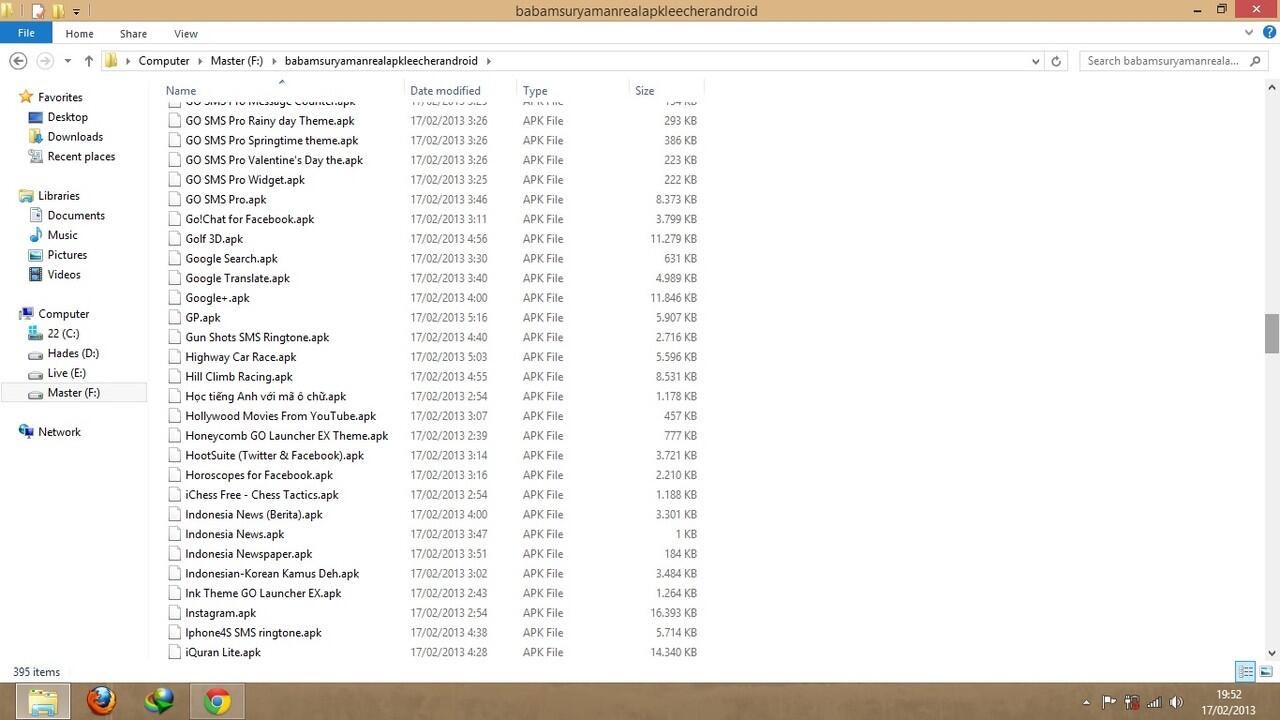
Task: Launch Firefox from the taskbar
Action: click(x=100, y=702)
